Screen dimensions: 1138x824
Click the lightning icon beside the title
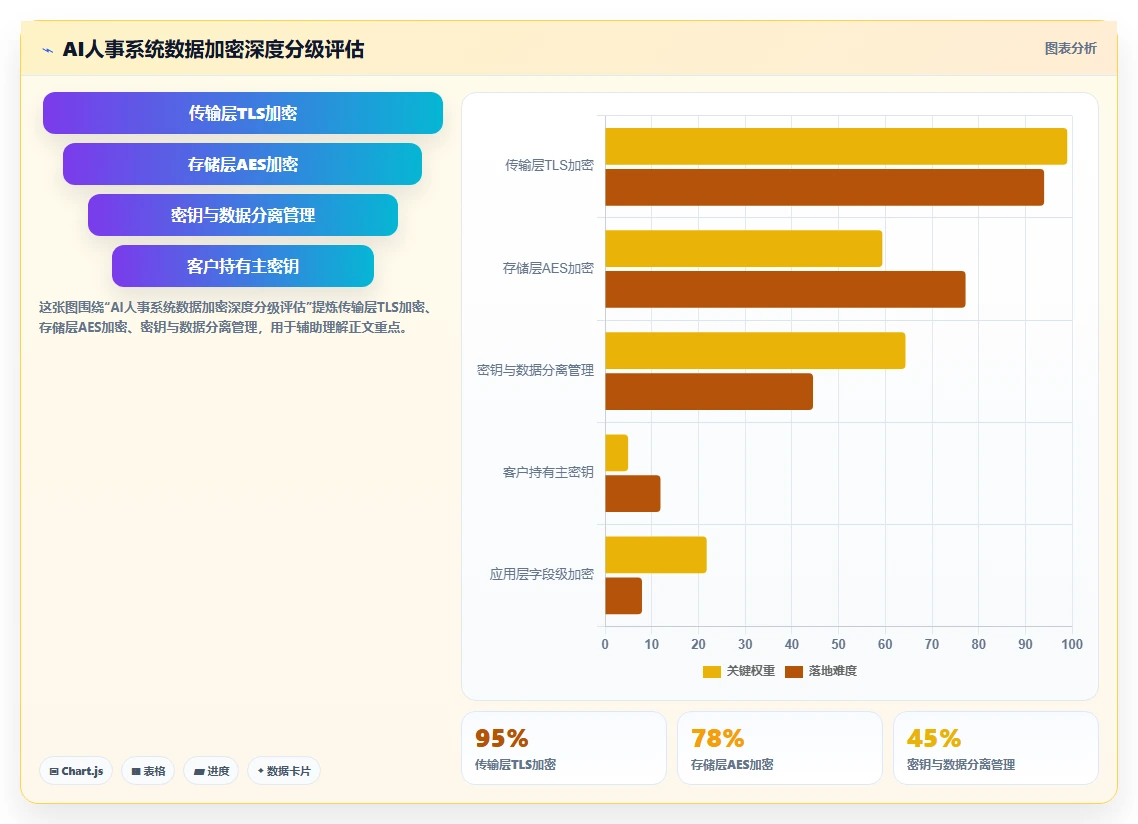48,50
